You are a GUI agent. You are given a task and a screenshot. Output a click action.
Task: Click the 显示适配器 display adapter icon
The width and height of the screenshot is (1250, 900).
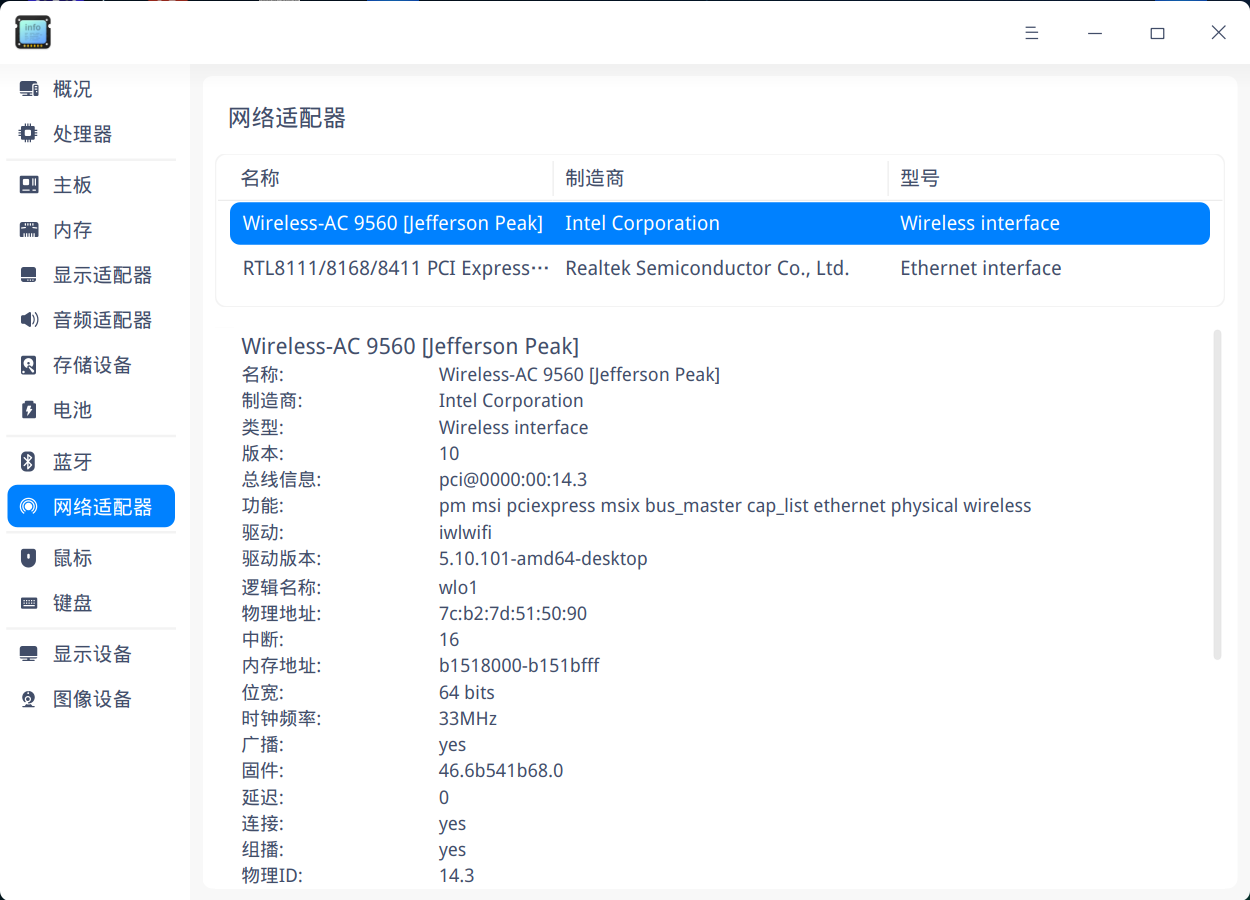click(x=29, y=275)
